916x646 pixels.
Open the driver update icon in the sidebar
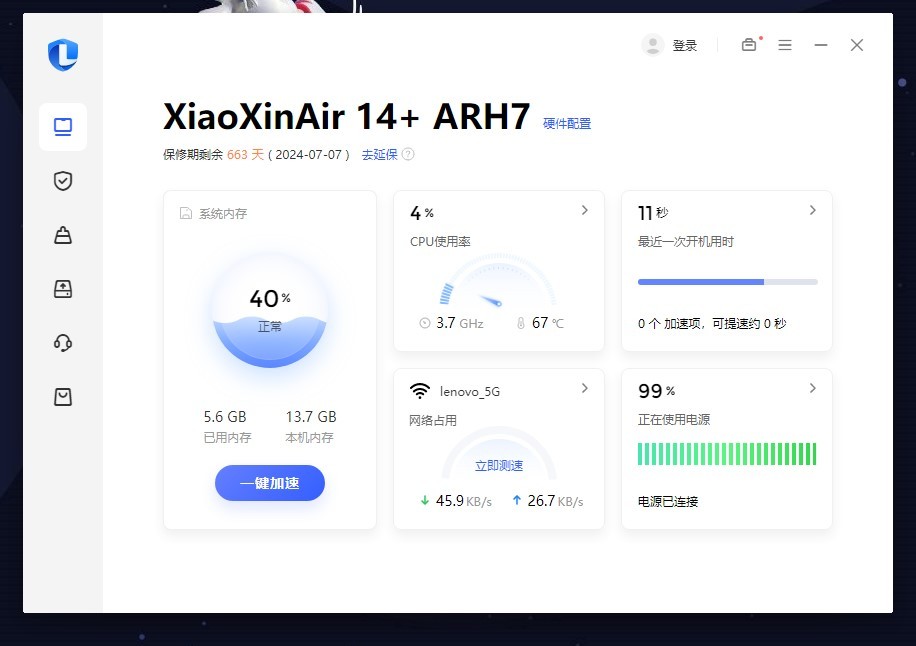pos(62,289)
